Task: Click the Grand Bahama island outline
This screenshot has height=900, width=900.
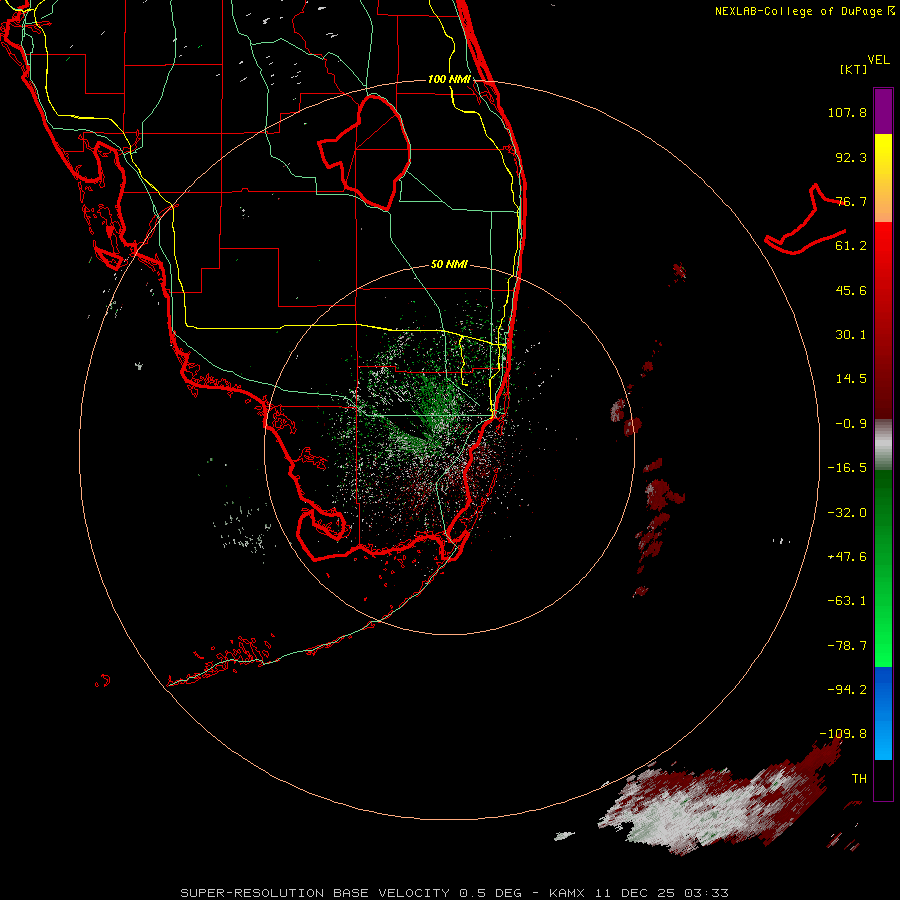Action: point(805,221)
